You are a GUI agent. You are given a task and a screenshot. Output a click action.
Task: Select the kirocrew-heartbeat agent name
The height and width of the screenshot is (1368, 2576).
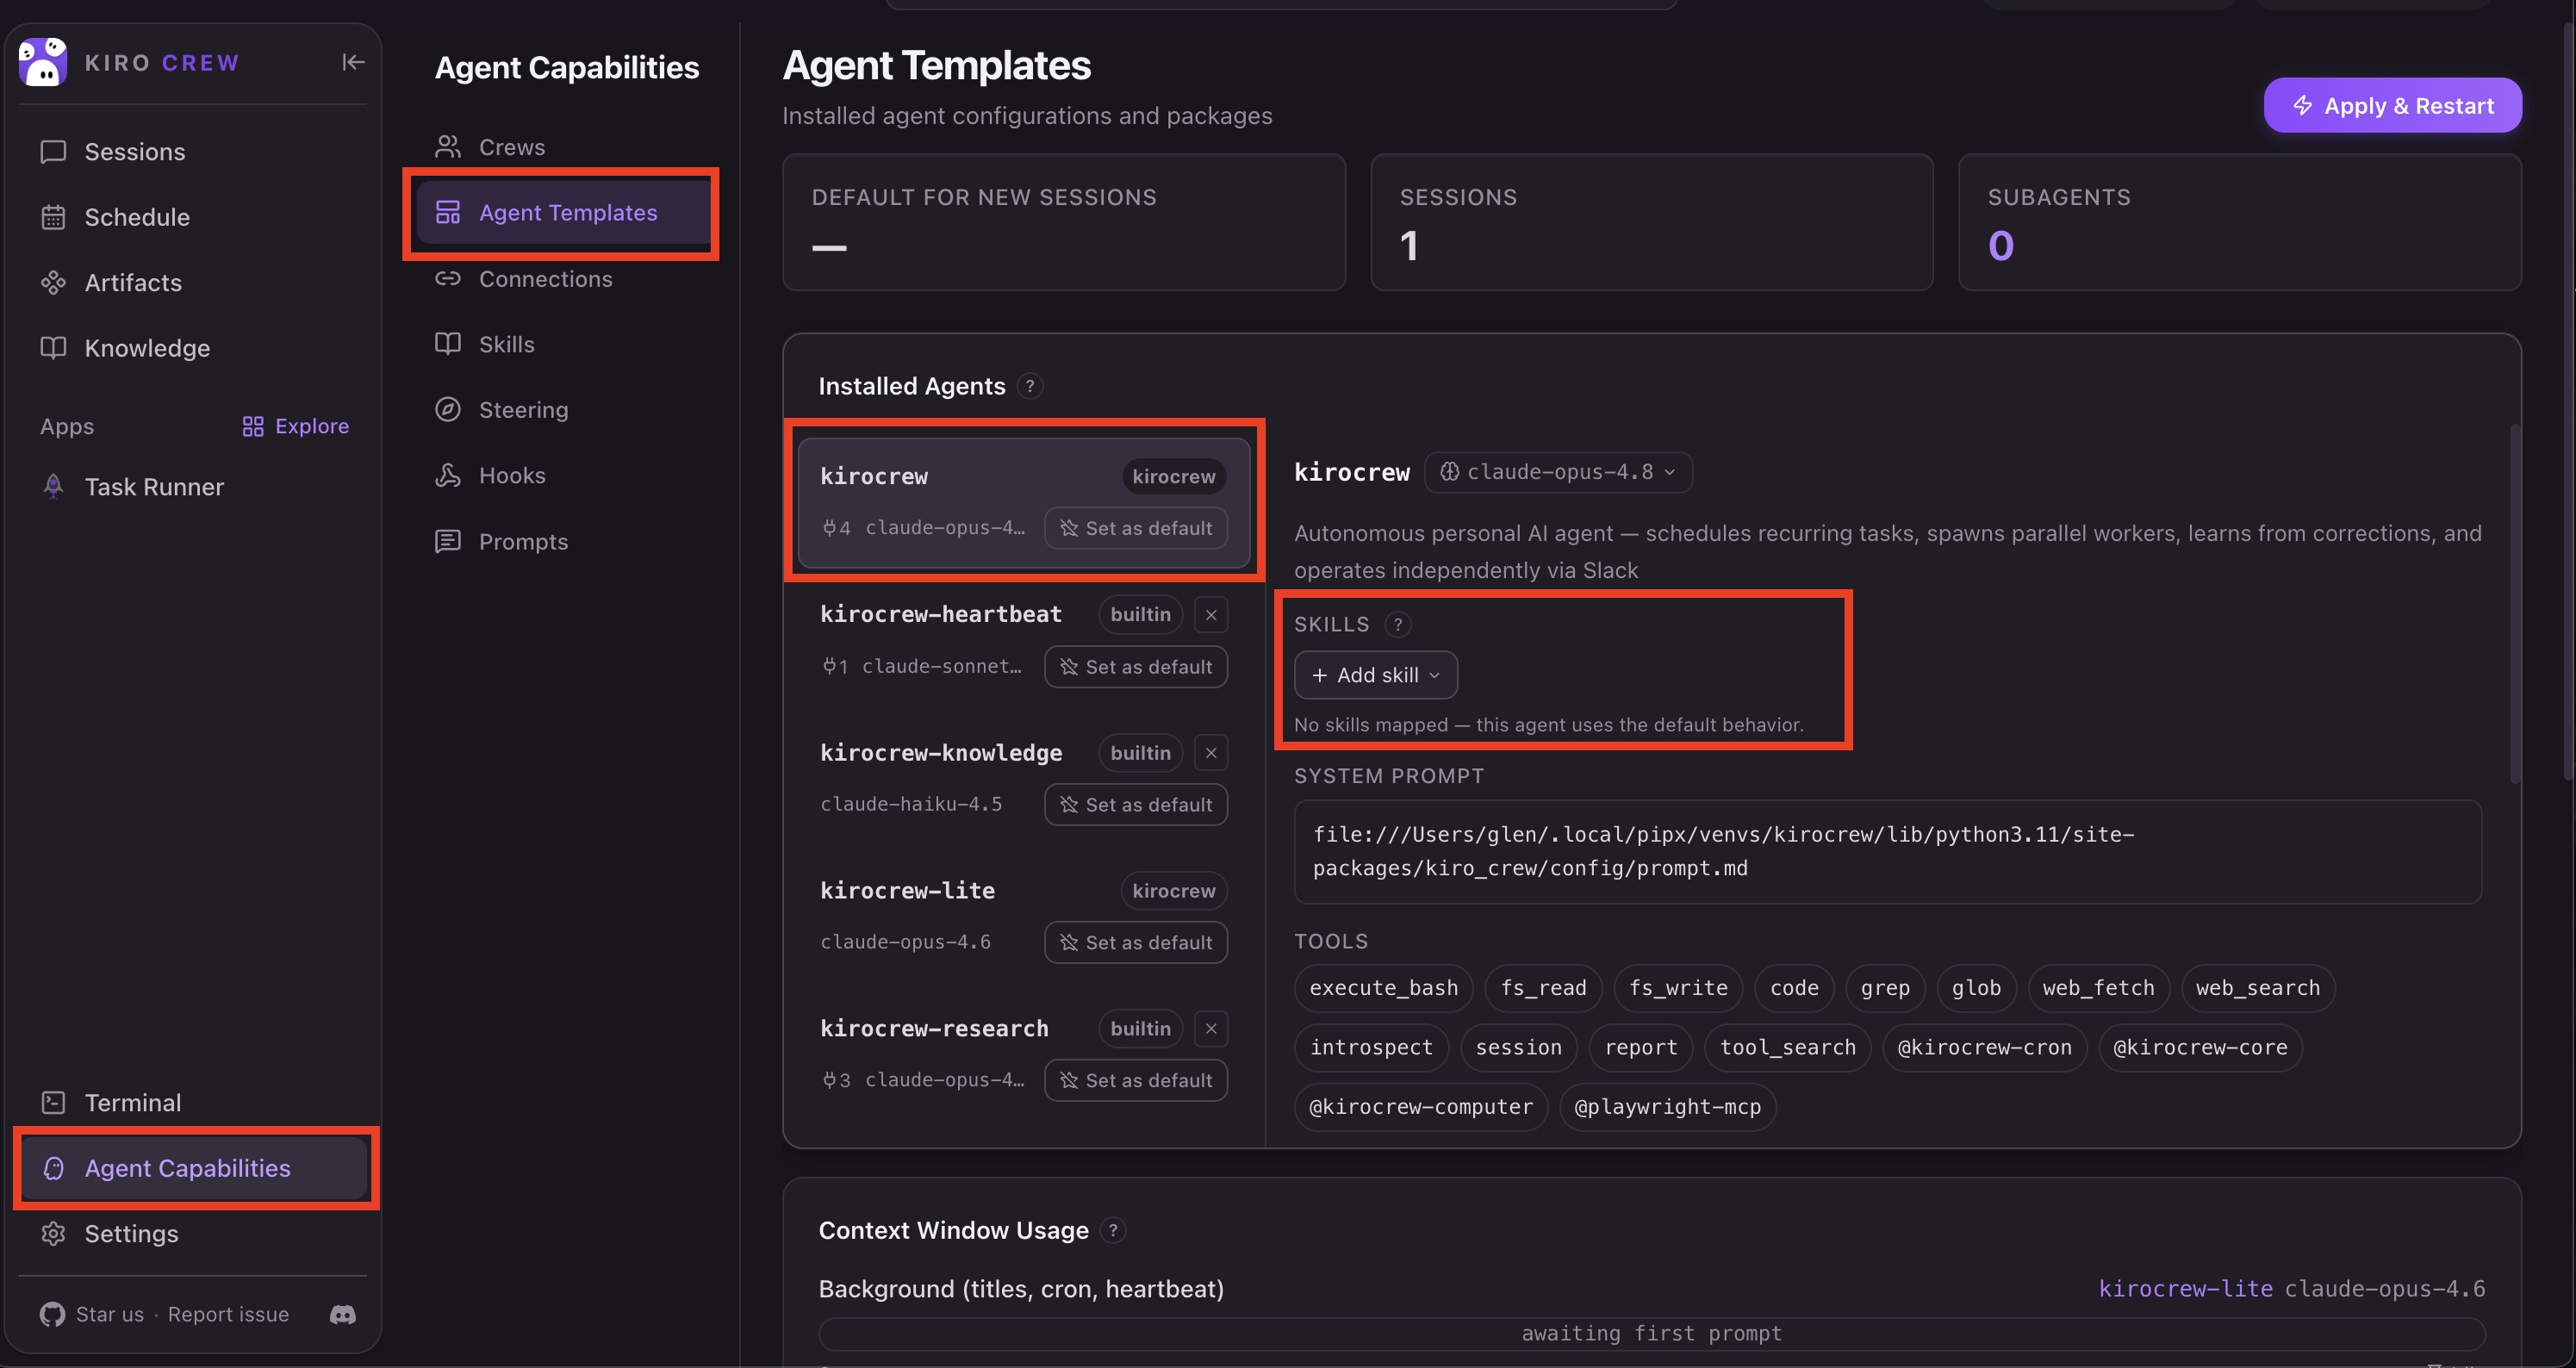(x=941, y=614)
